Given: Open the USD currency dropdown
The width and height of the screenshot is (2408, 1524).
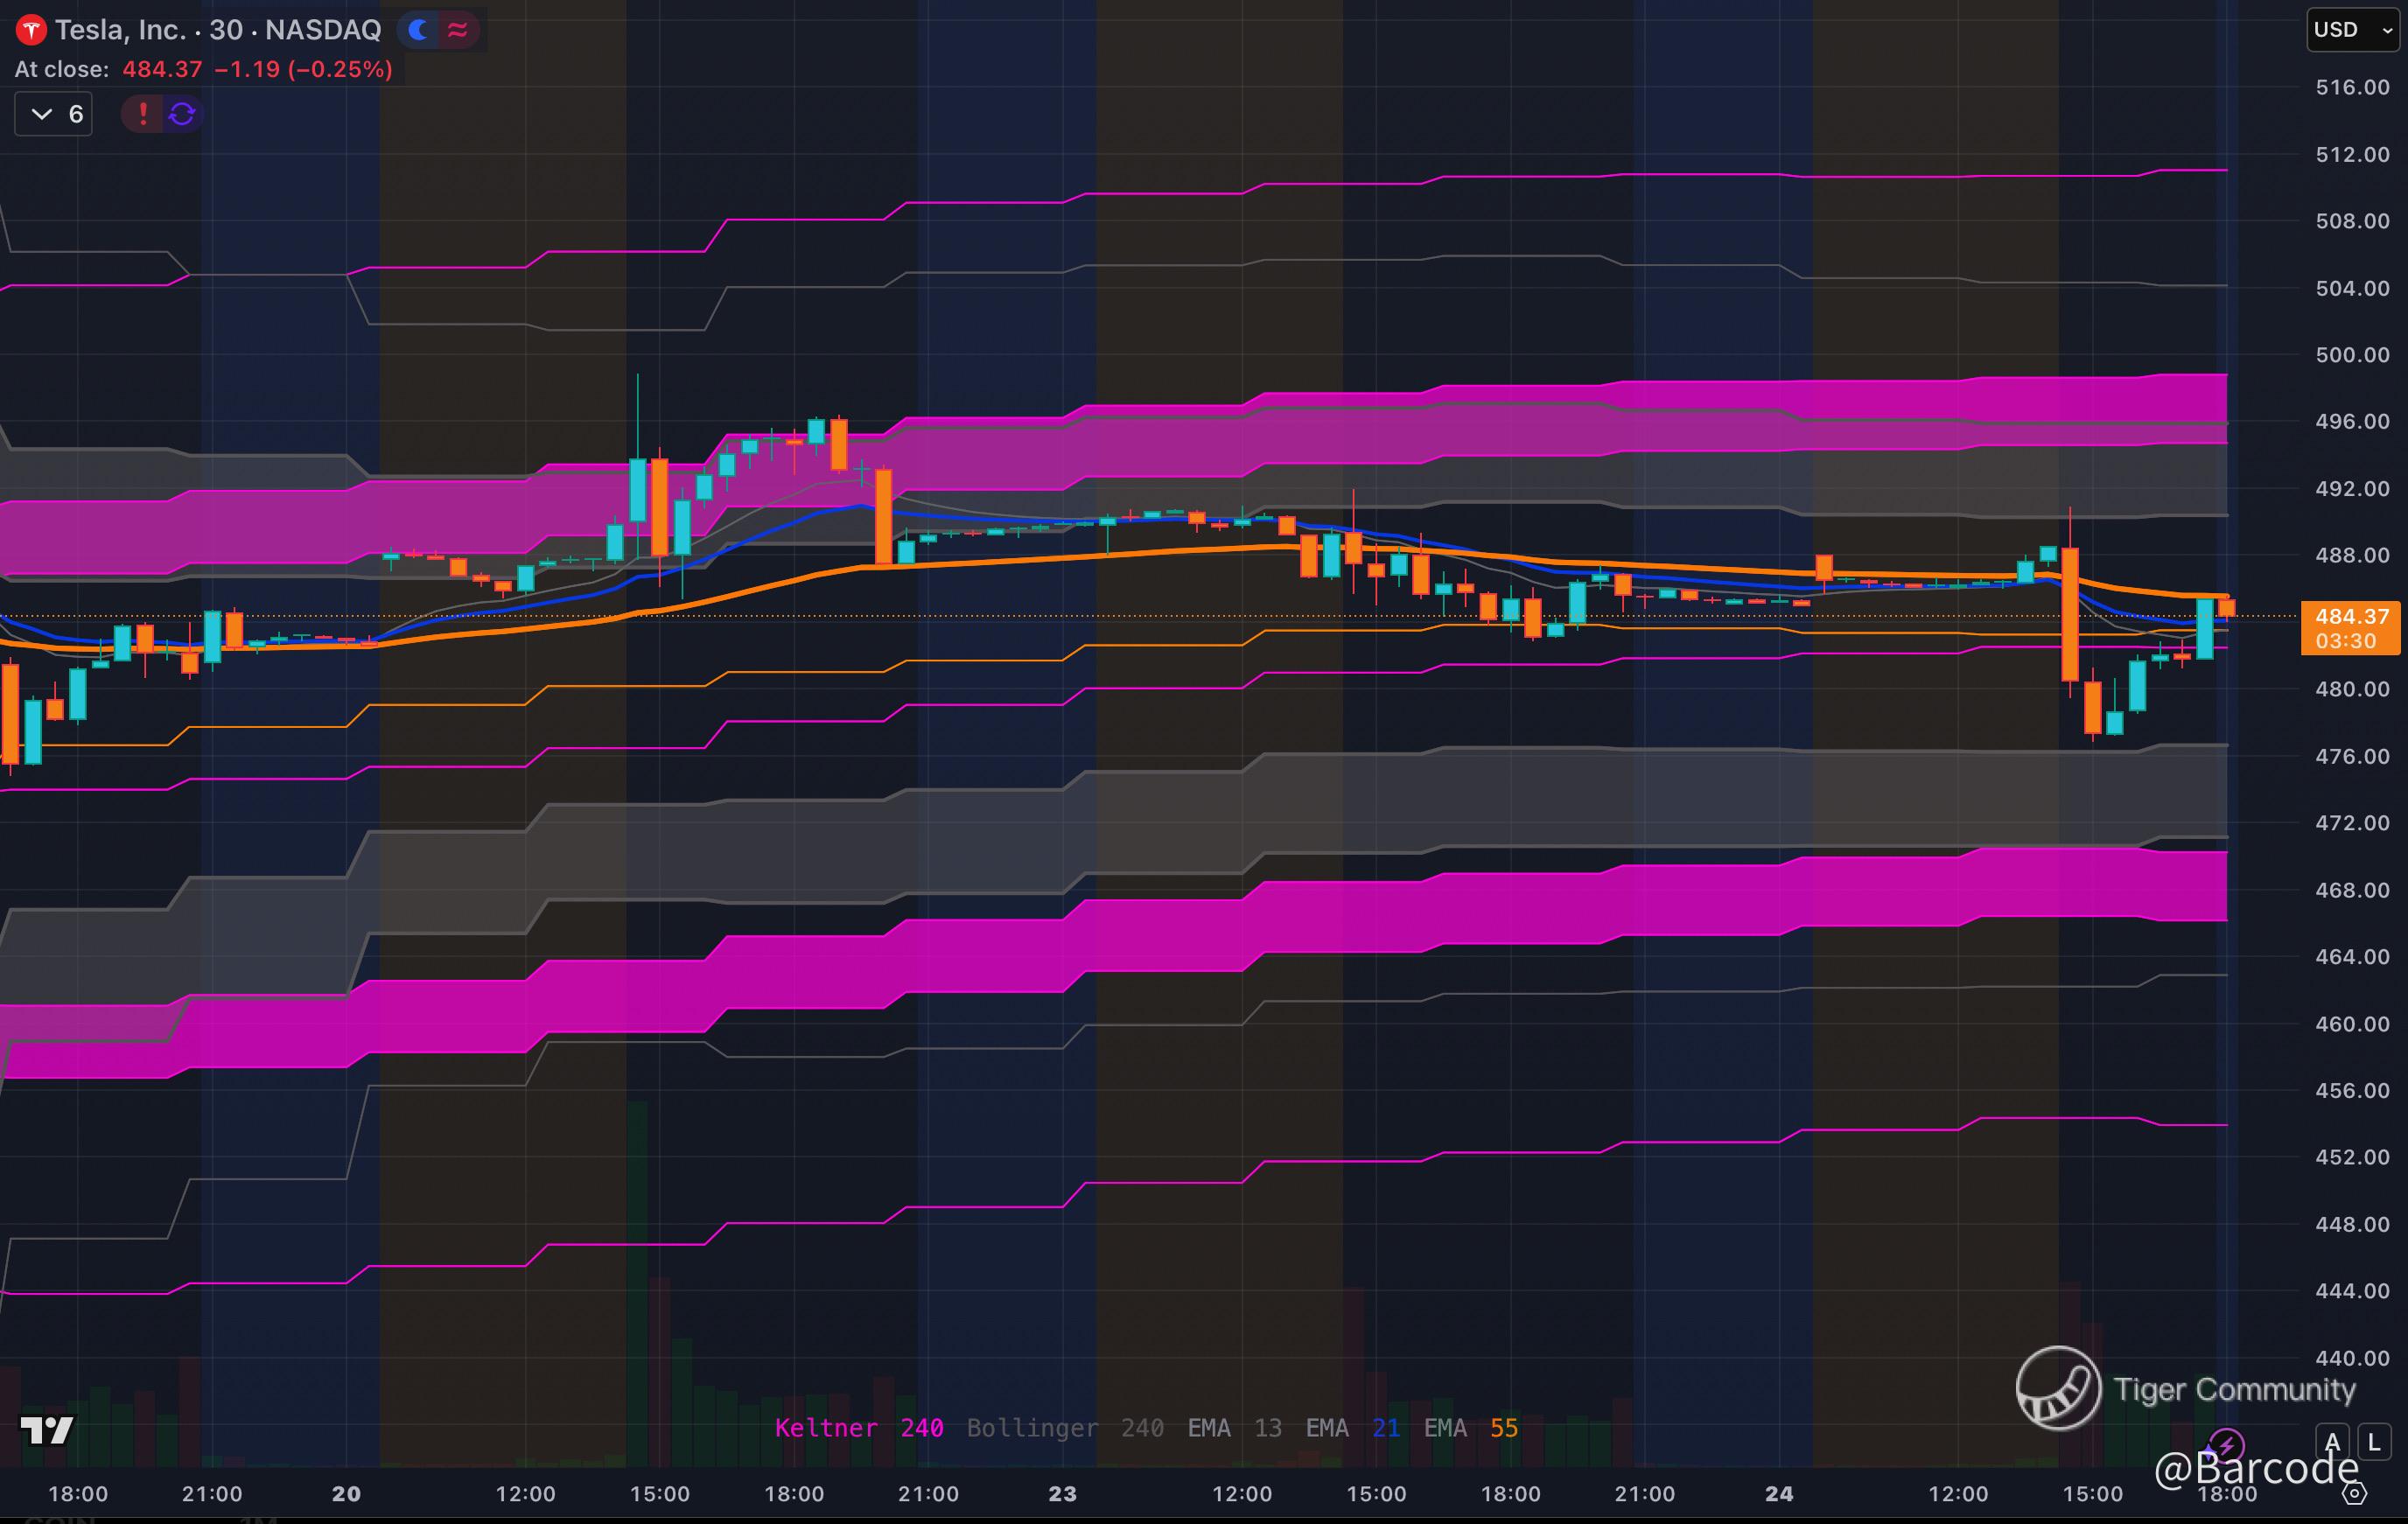Looking at the screenshot, I should [x=2352, y=30].
